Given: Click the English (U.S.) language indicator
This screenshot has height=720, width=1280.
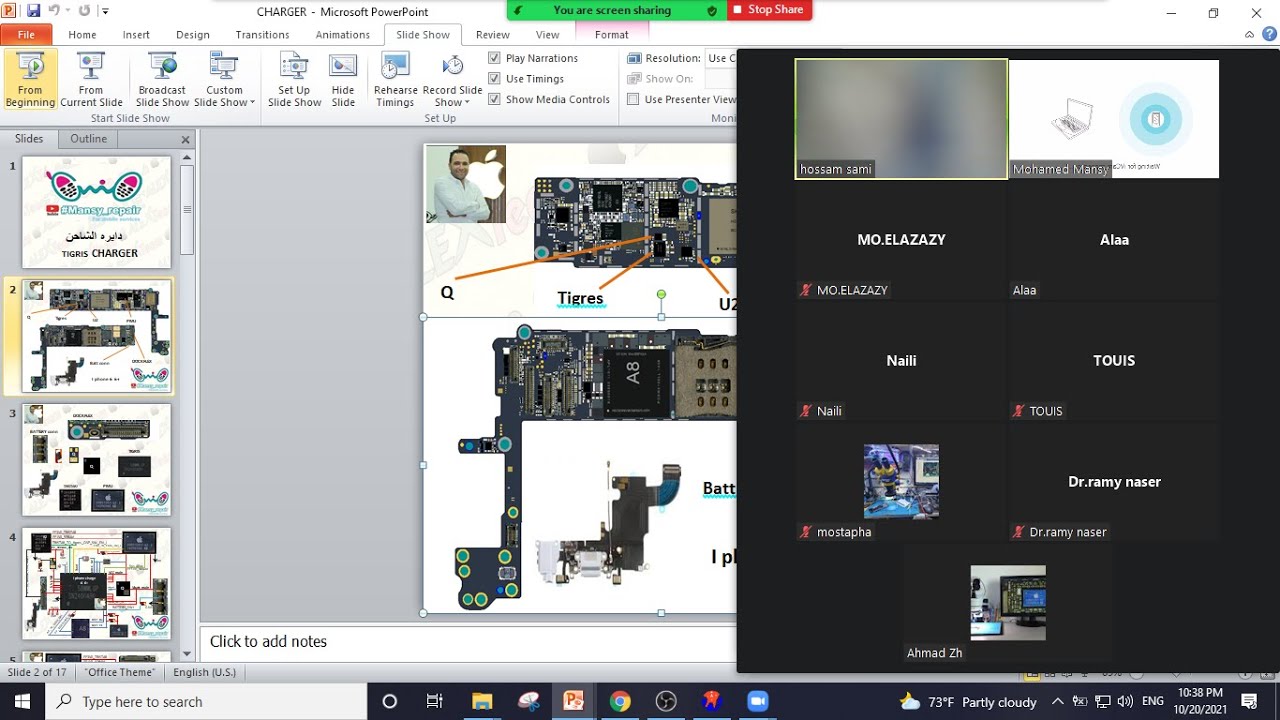Looking at the screenshot, I should 204,672.
